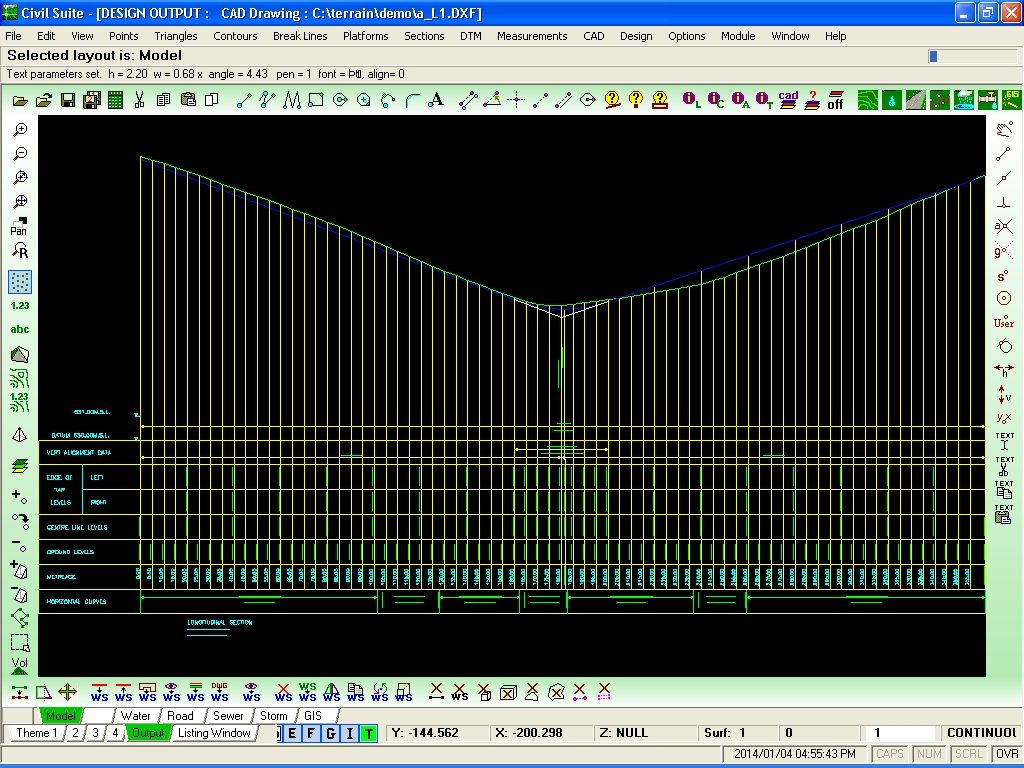Open the Break Lines menu
The image size is (1024, 768).
[300, 36]
